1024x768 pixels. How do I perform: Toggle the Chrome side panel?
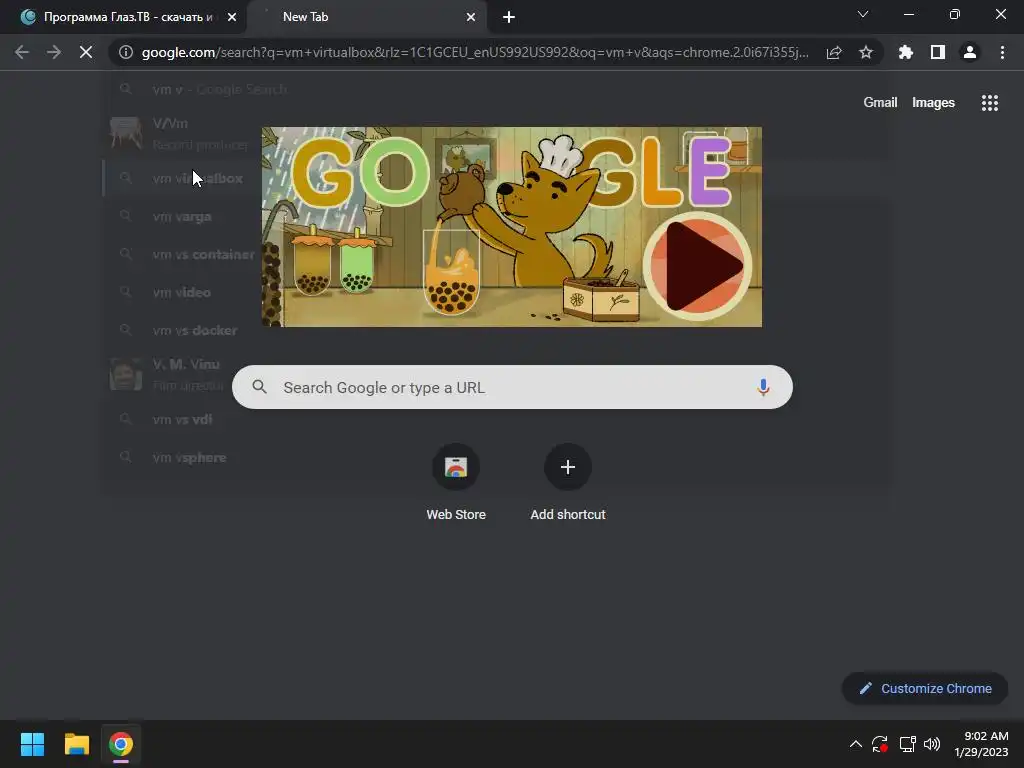coord(938,52)
